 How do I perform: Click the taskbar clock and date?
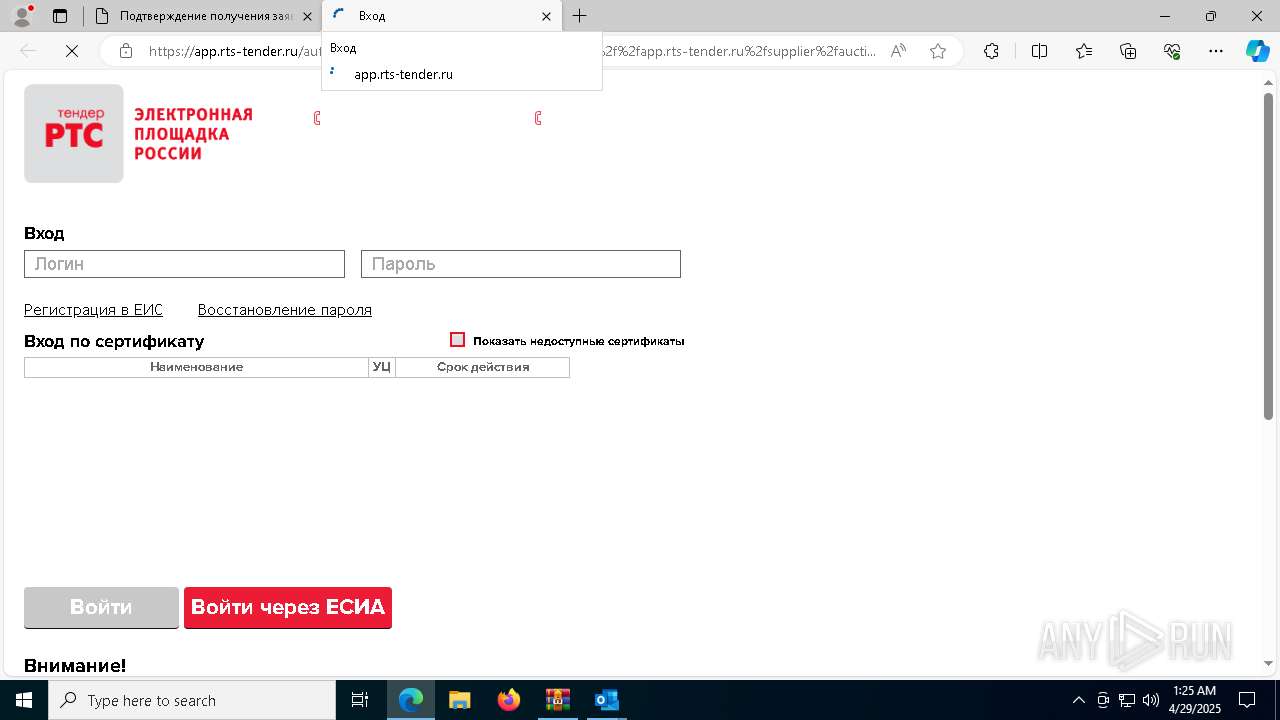point(1193,700)
